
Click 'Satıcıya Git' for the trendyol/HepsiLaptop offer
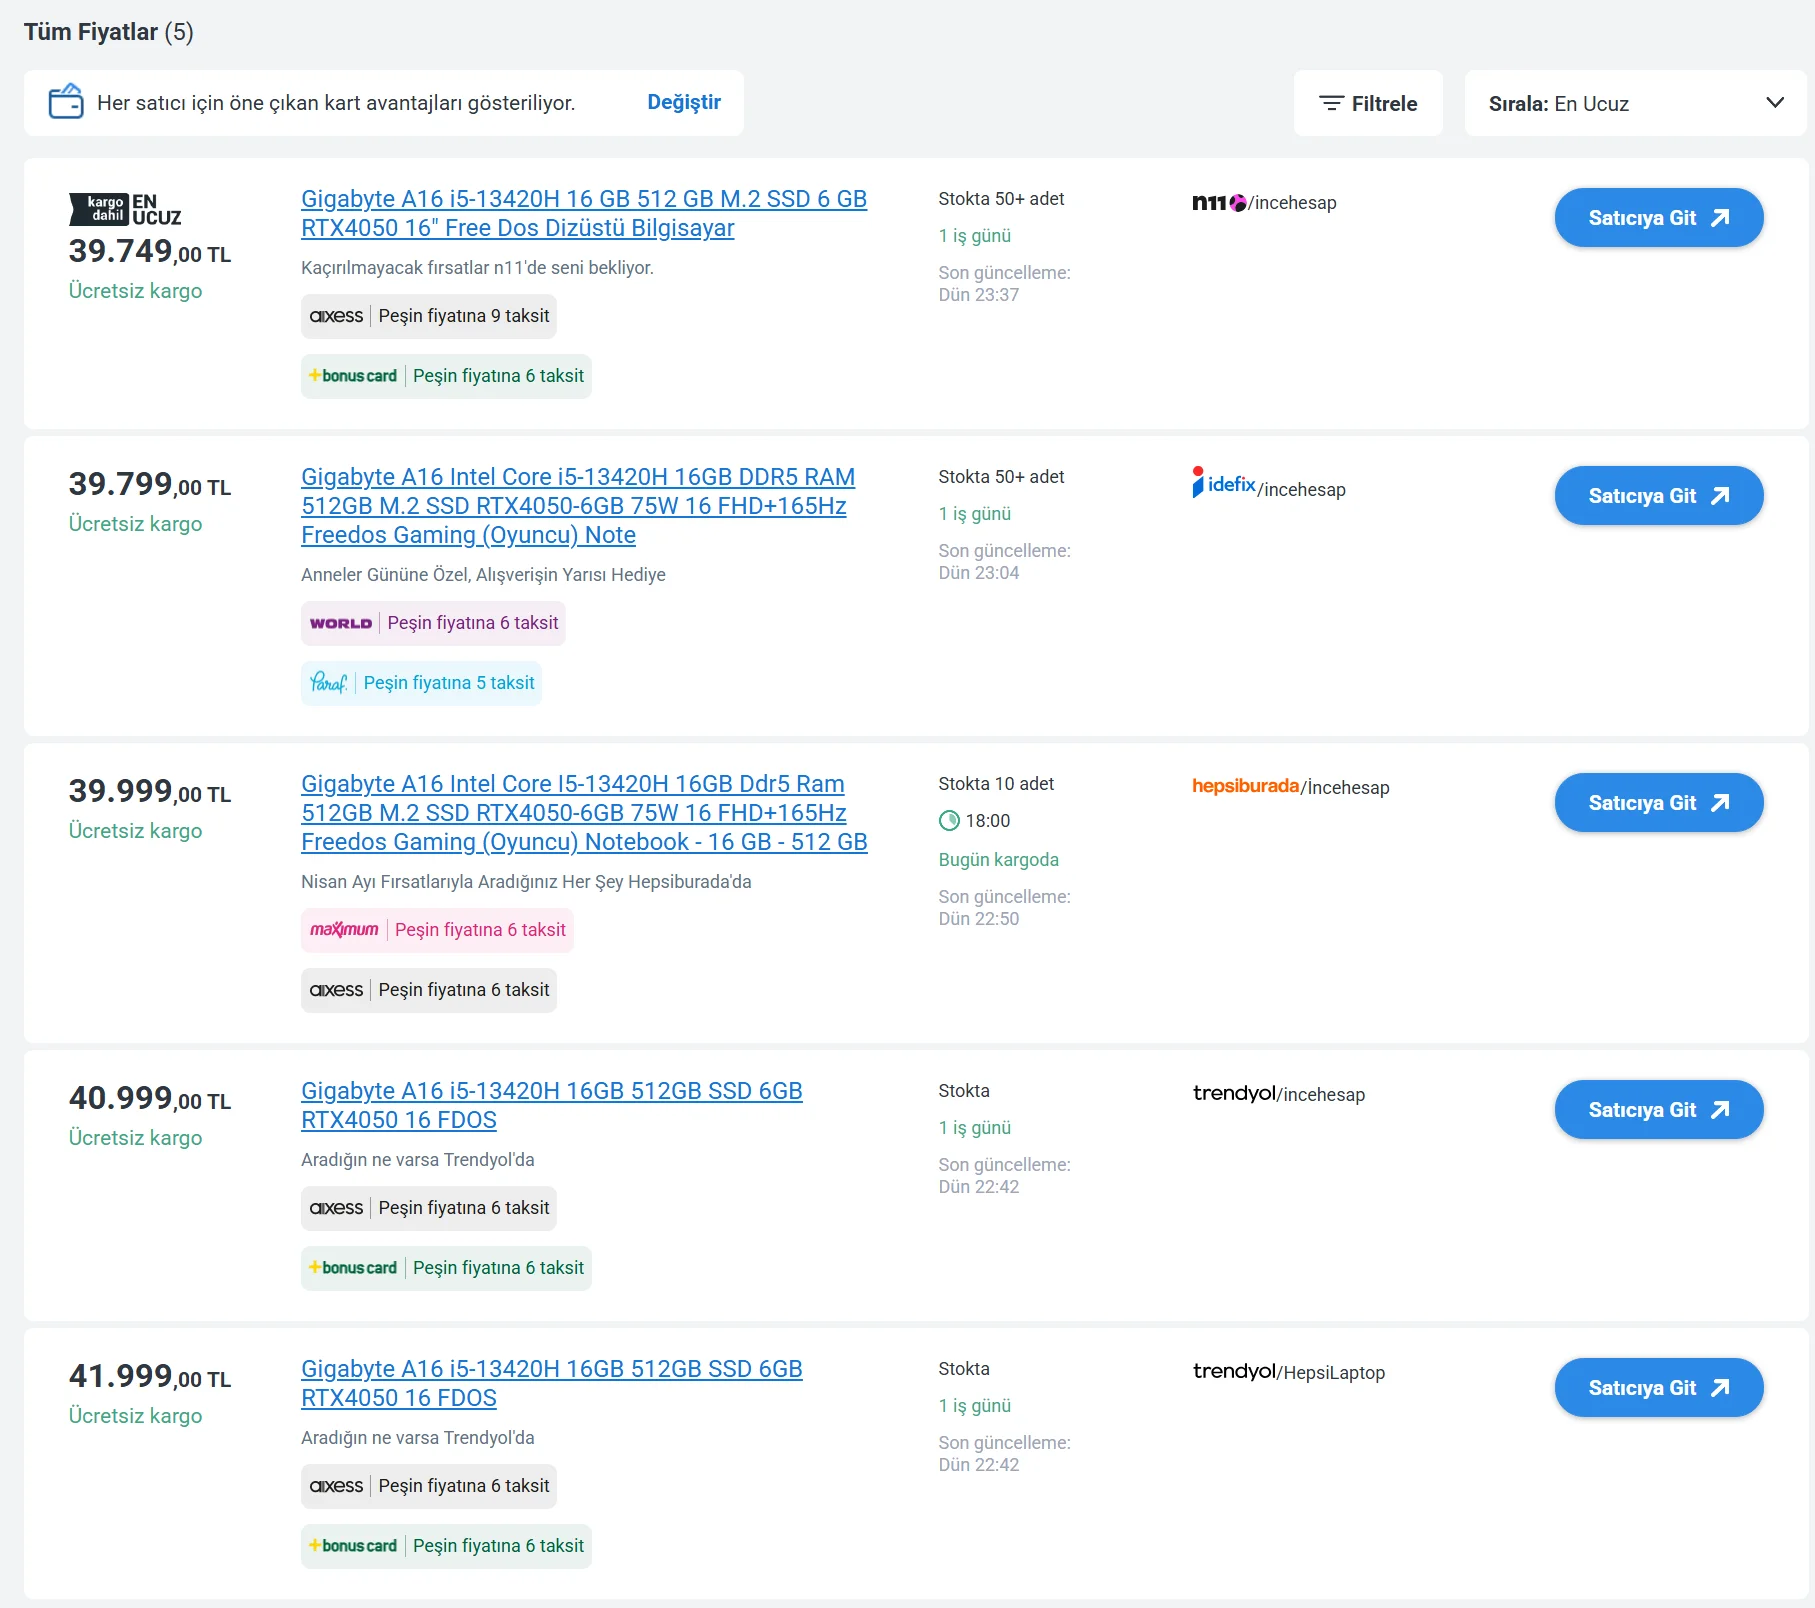pyautogui.click(x=1659, y=1388)
